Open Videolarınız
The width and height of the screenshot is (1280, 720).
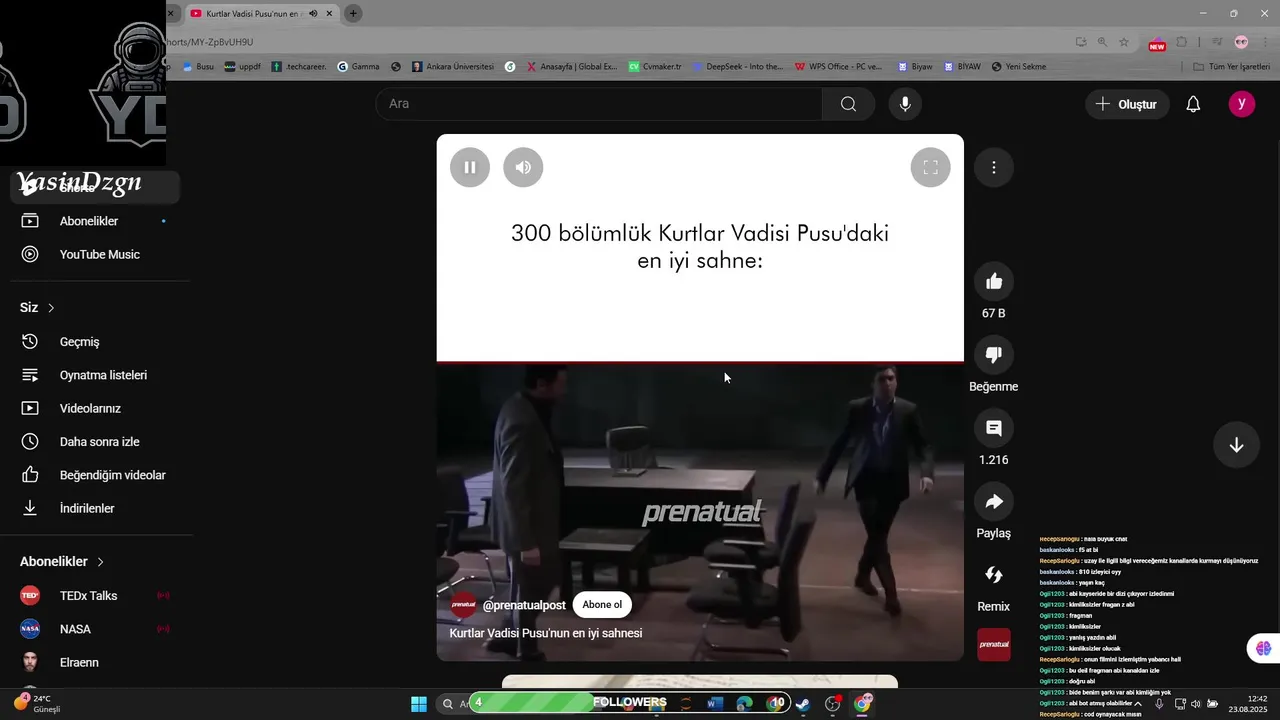coord(96,408)
